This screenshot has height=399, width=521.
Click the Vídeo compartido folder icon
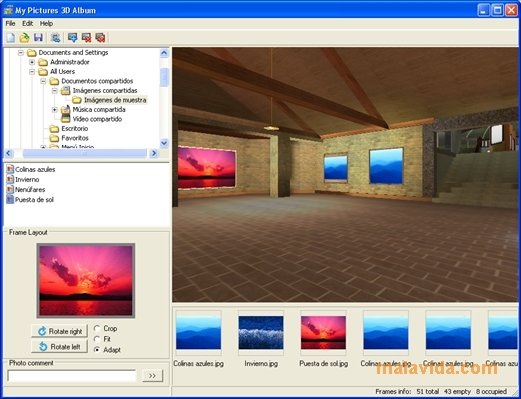[x=66, y=119]
